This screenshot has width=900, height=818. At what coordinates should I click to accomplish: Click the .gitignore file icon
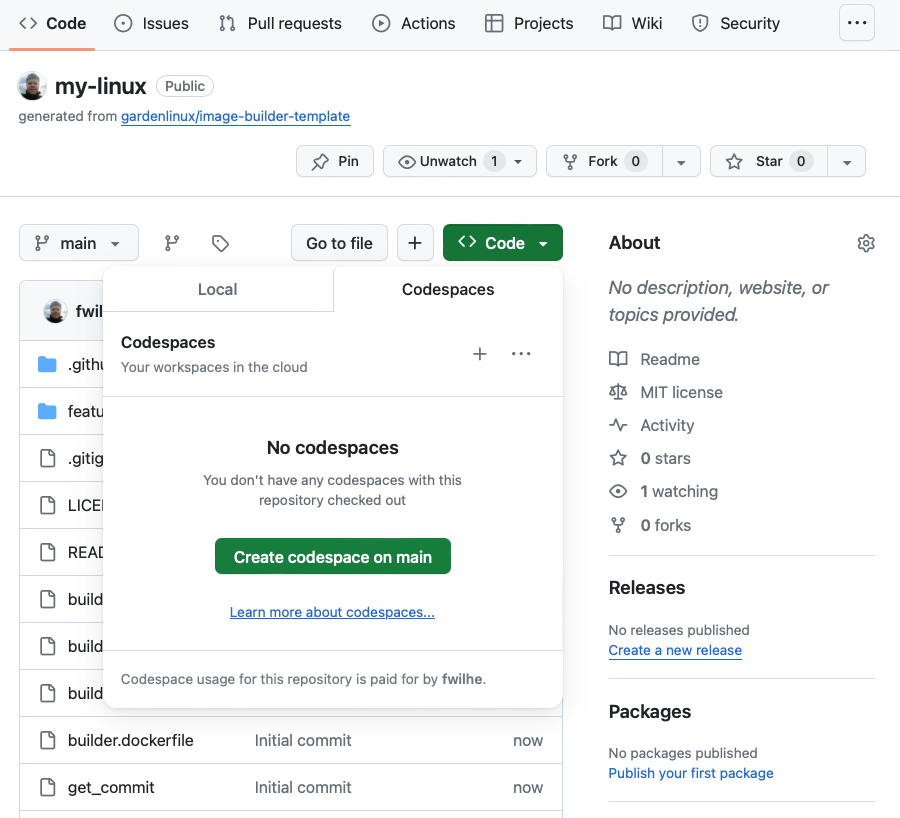48,458
